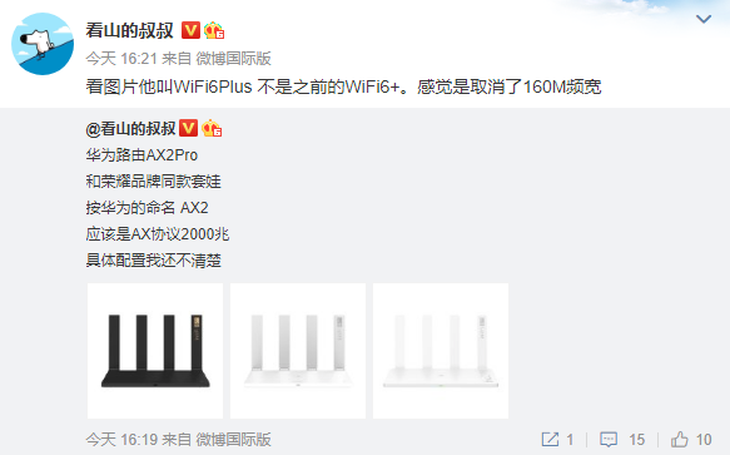Click the V verified badge in quoted post
The width and height of the screenshot is (730, 455).
point(189,128)
